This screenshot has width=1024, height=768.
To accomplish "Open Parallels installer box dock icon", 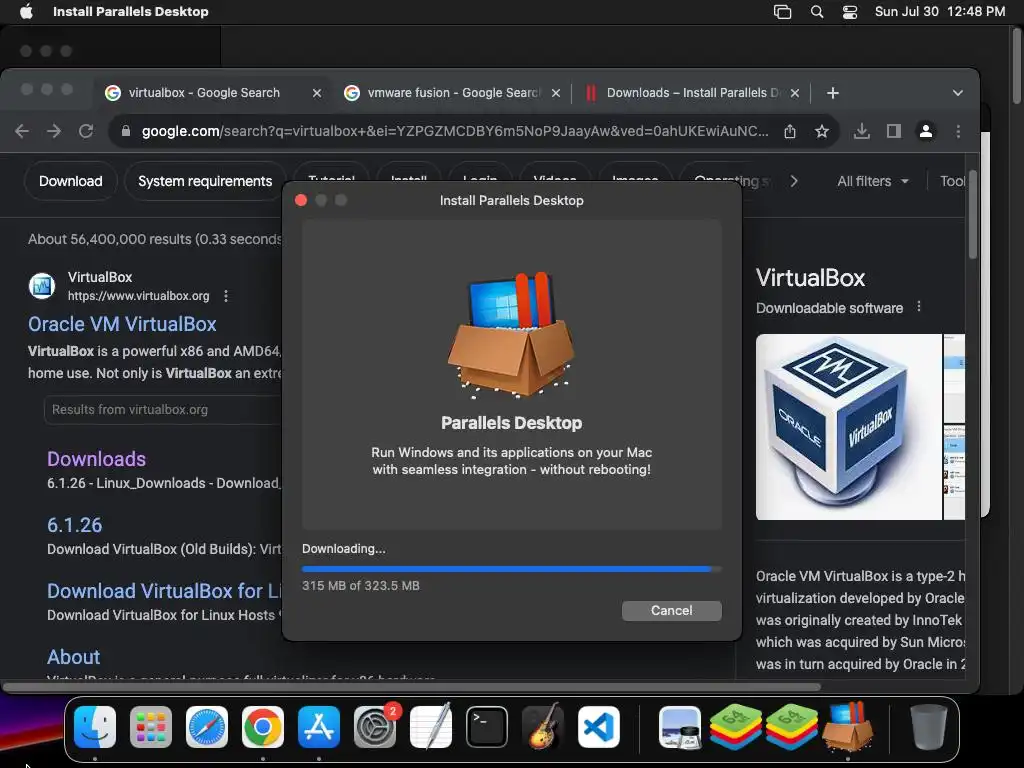I will (x=848, y=727).
